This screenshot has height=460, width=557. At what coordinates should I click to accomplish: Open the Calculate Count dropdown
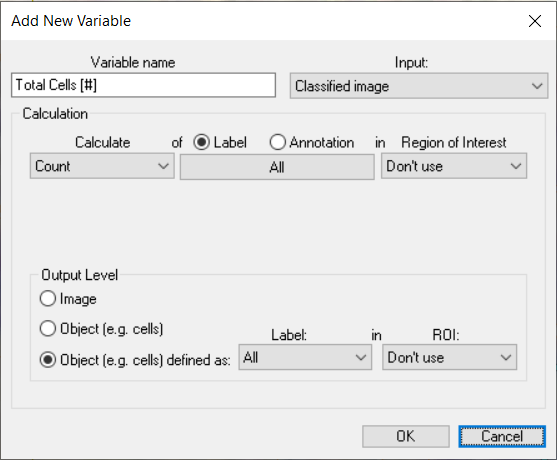102,166
